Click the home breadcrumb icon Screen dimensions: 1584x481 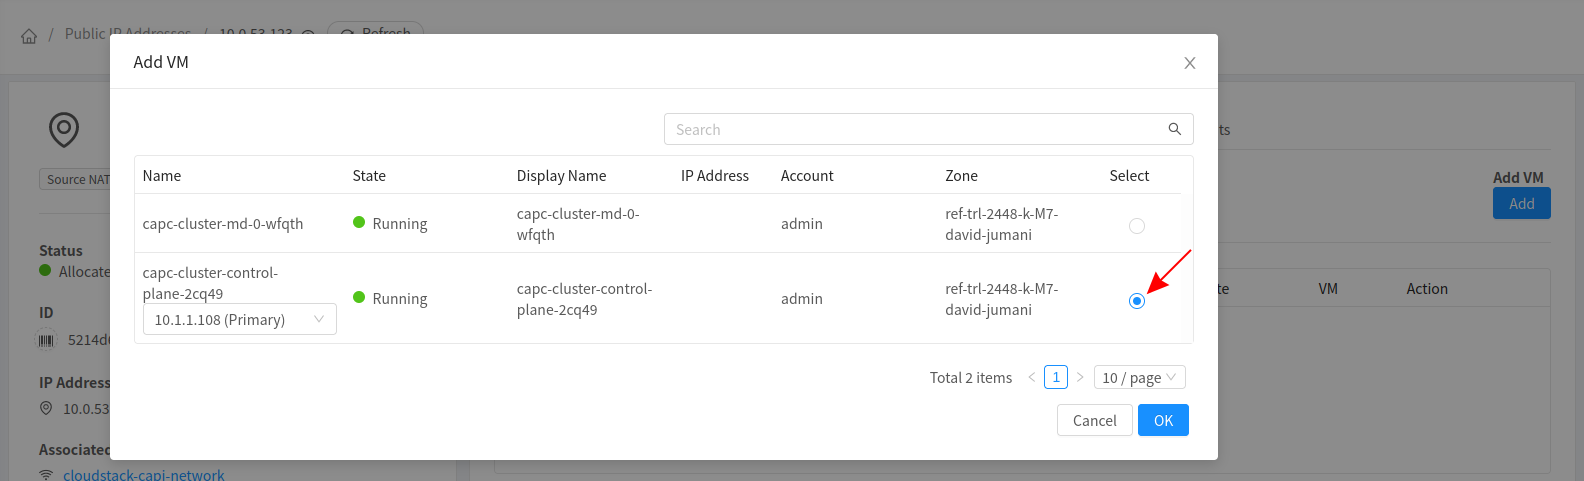(29, 36)
